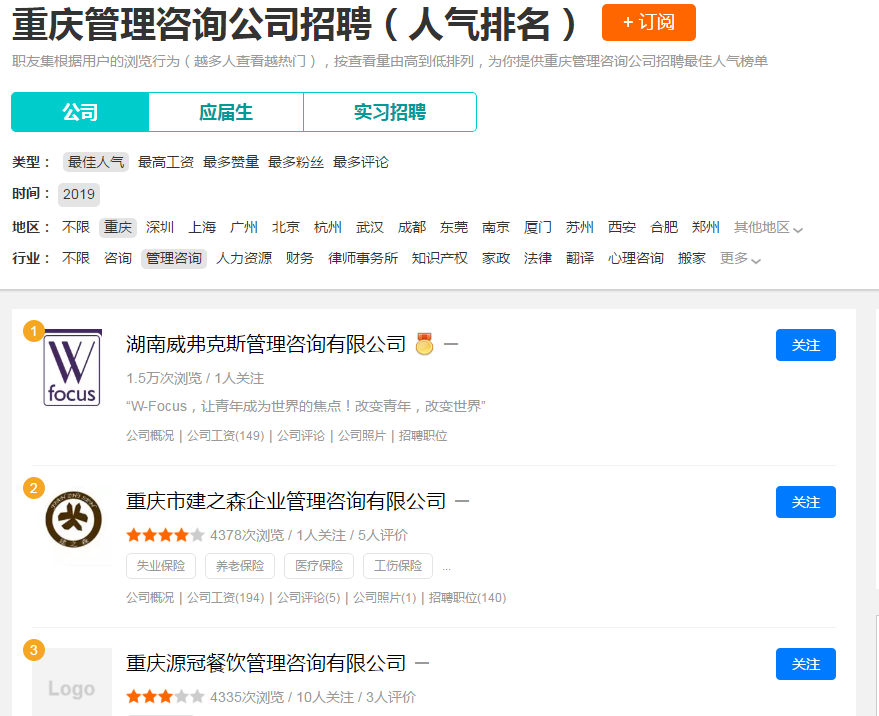The height and width of the screenshot is (716, 879).
Task: Follow 重庆市建之森企业管理咨询有限公司 with 关注
Action: coord(806,502)
